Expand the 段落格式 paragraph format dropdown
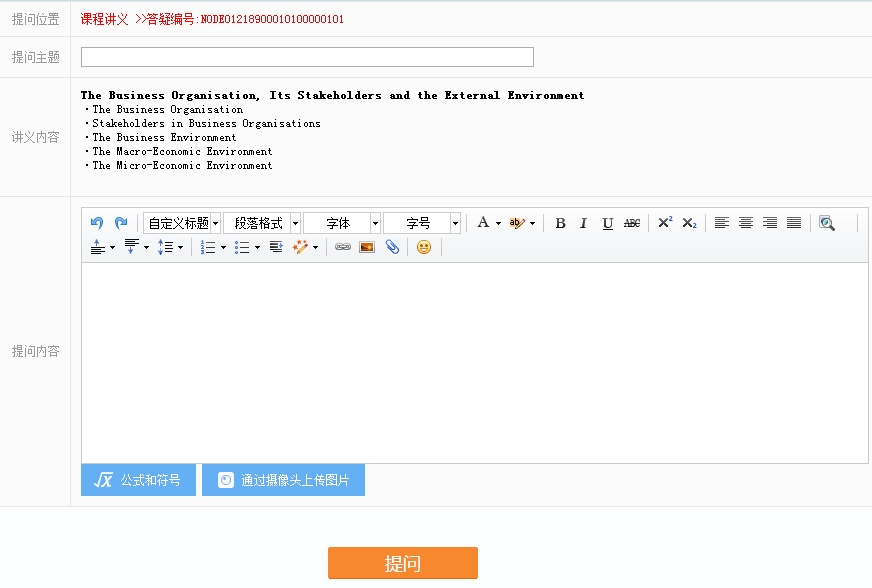 point(262,223)
